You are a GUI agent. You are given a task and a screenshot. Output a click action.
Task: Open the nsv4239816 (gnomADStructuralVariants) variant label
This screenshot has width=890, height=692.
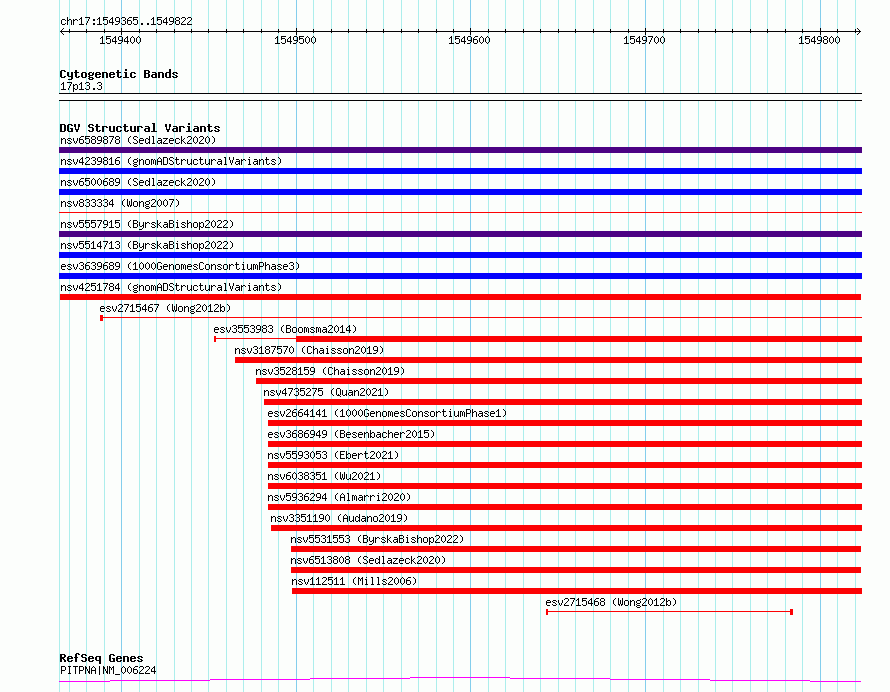click(171, 161)
